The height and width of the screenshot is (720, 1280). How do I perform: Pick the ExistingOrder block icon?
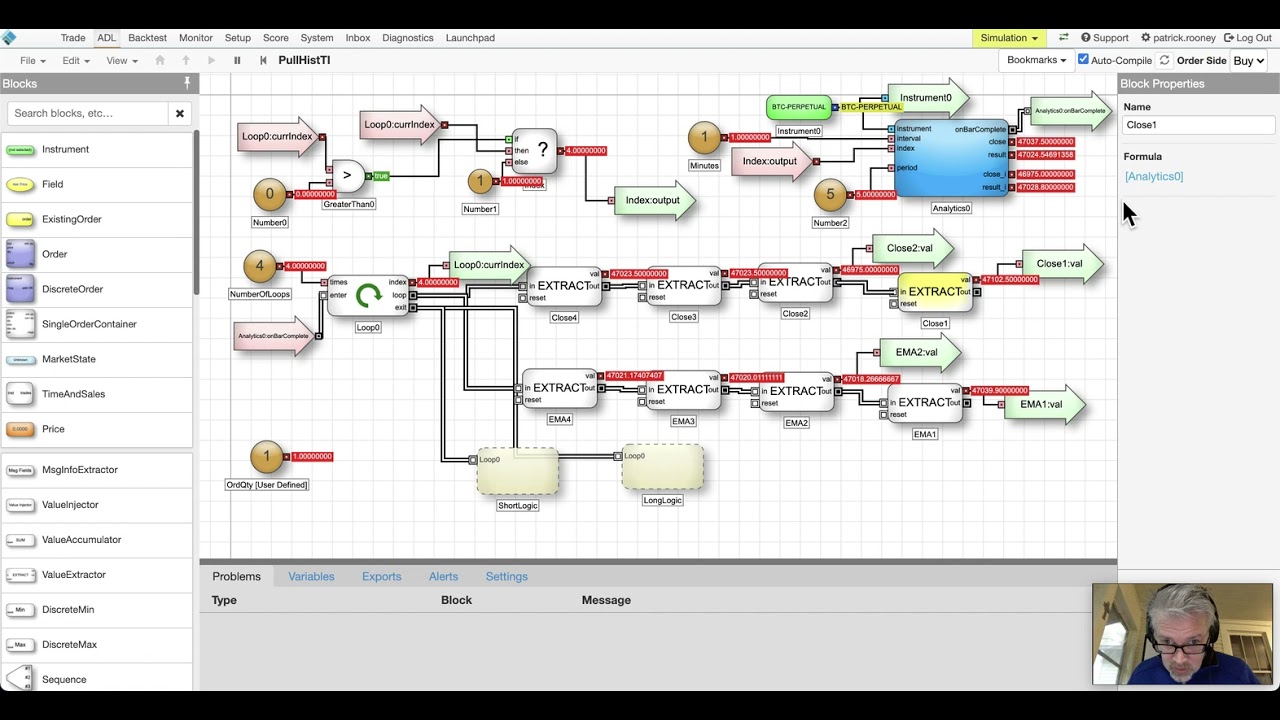(x=20, y=220)
